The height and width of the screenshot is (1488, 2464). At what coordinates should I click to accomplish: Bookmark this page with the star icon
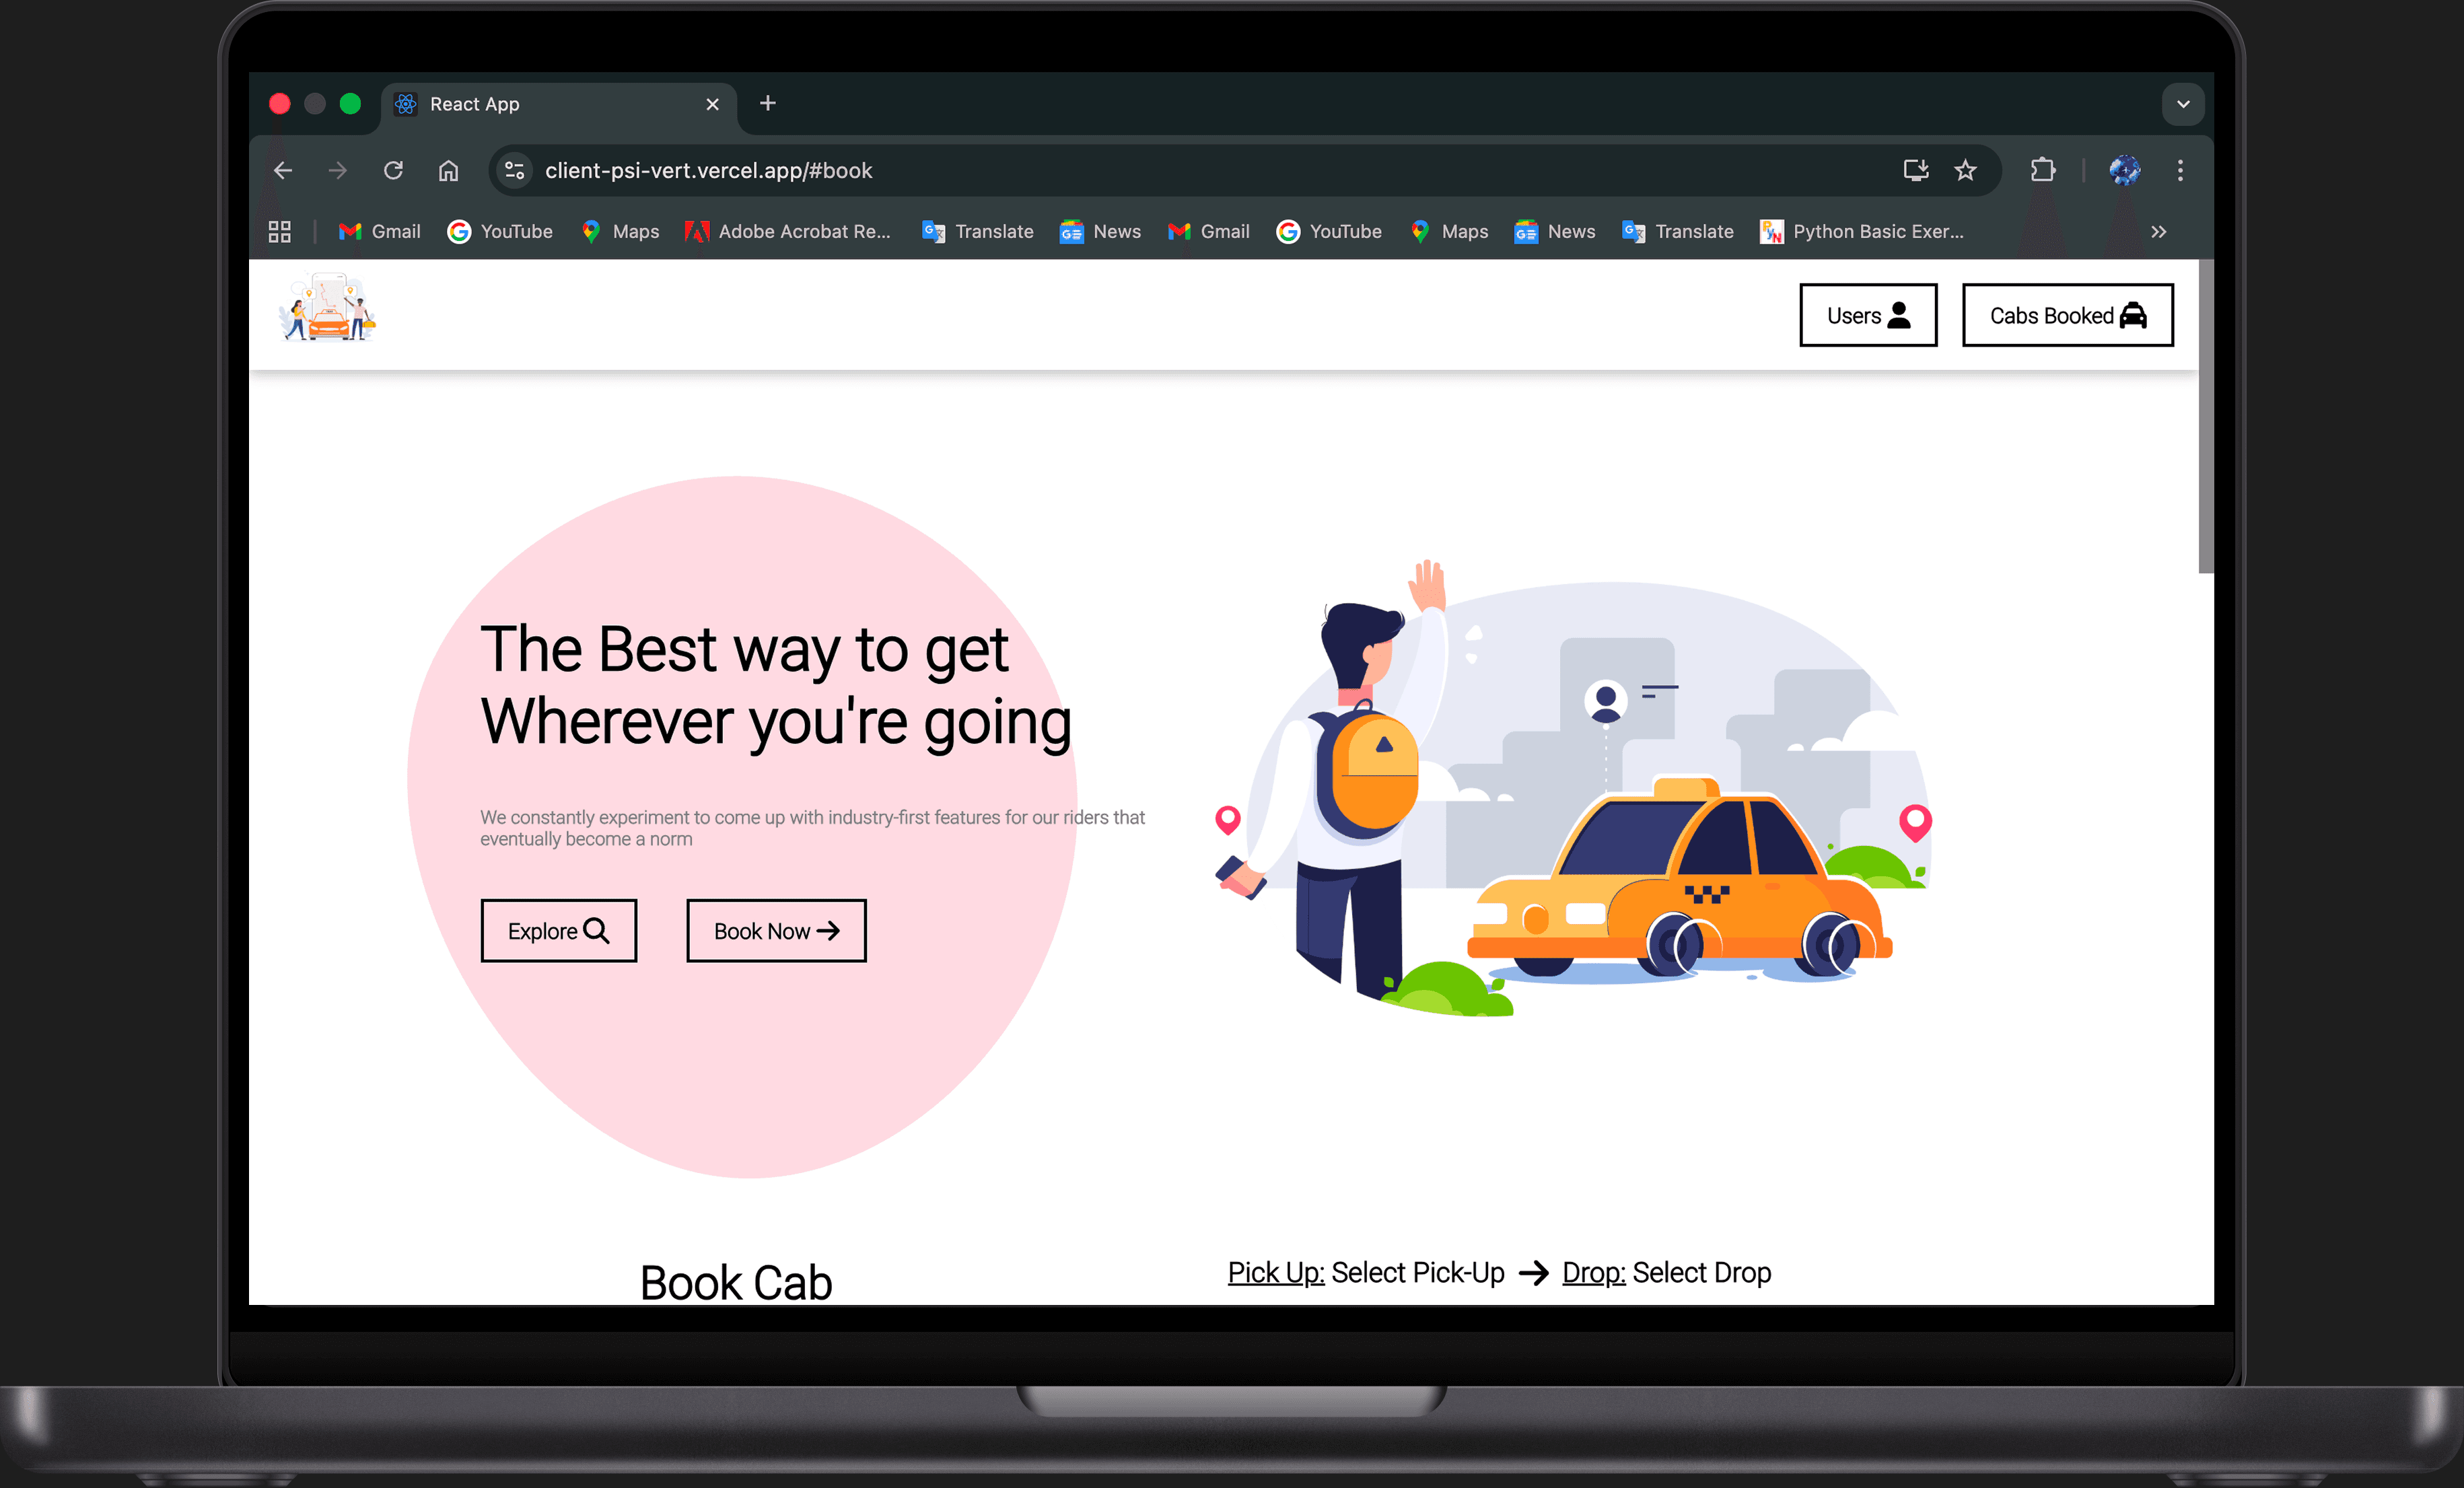1966,170
